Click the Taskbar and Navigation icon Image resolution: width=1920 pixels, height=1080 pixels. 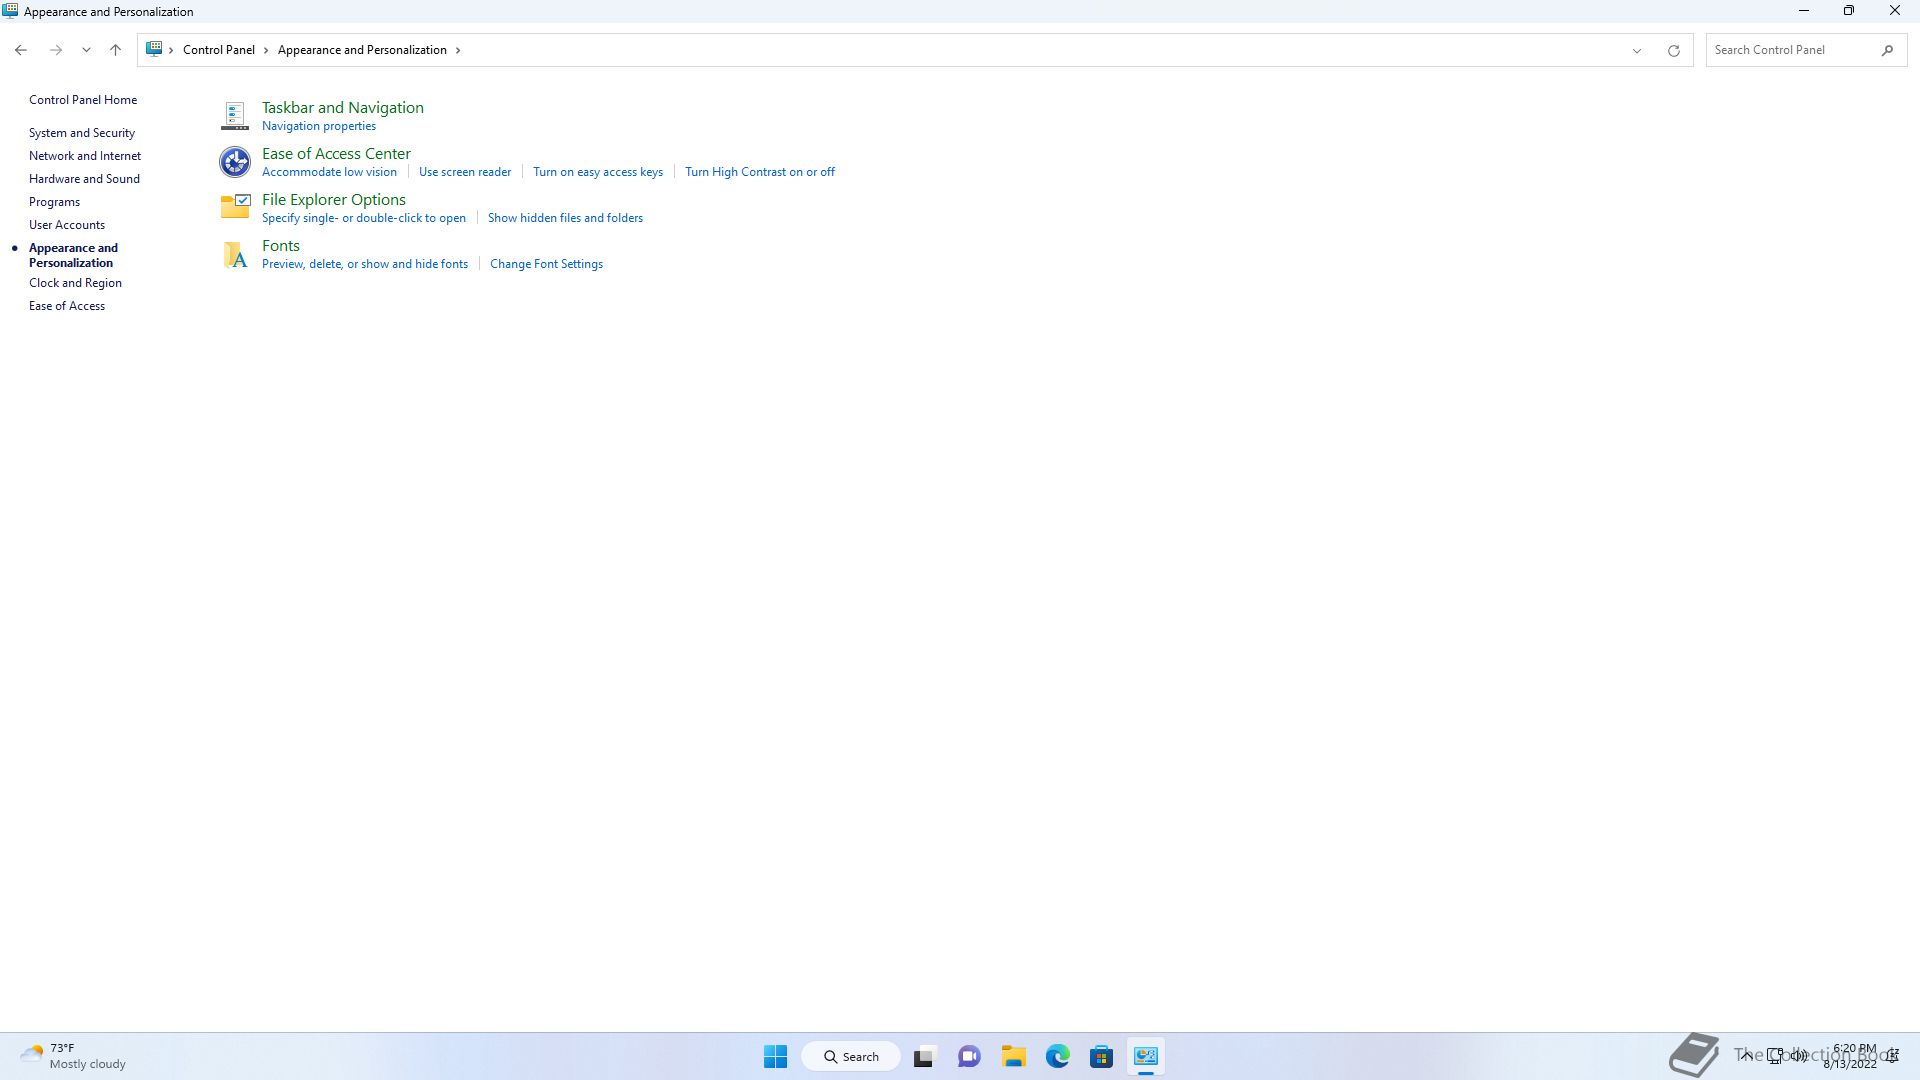pyautogui.click(x=234, y=116)
